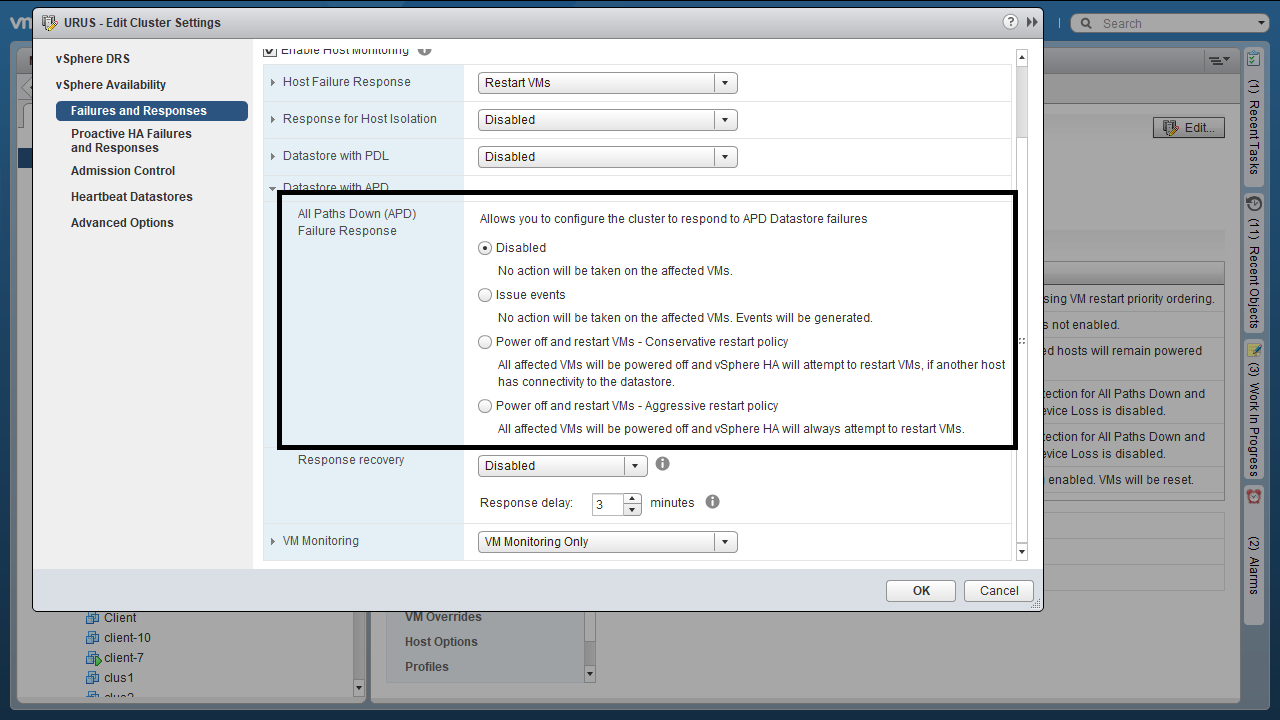The image size is (1280, 720).
Task: Increase the Response delay stepper value
Action: (632, 497)
